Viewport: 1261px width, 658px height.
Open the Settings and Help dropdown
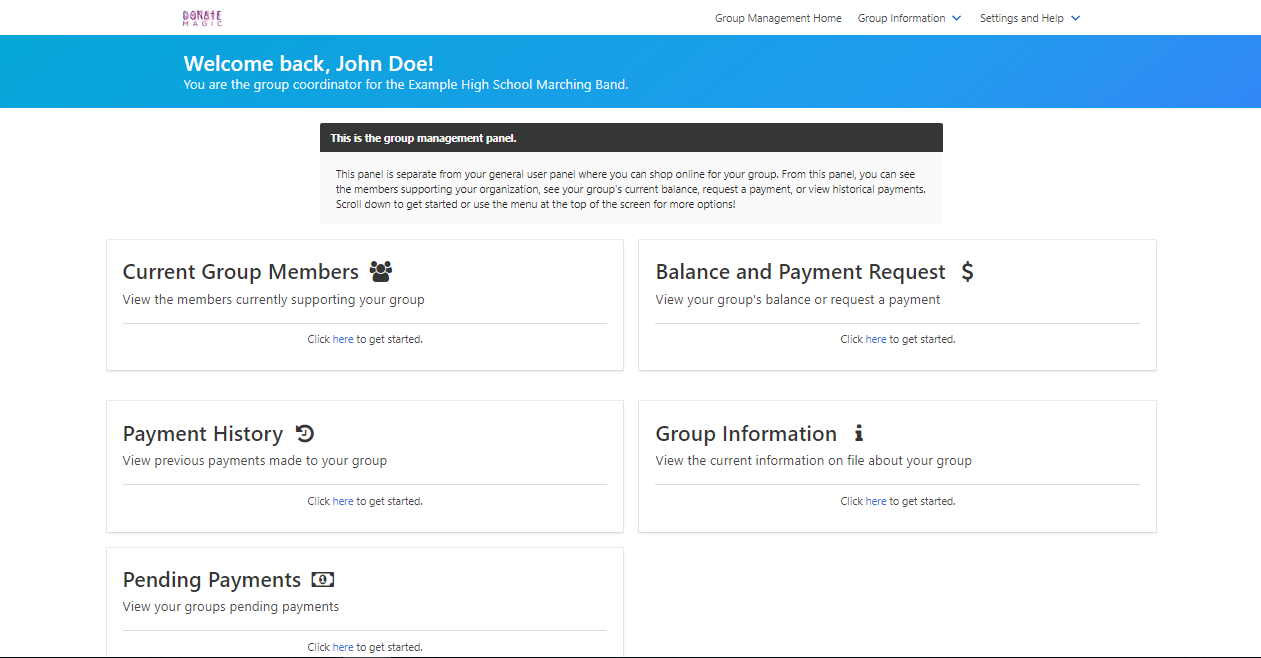tap(1029, 18)
